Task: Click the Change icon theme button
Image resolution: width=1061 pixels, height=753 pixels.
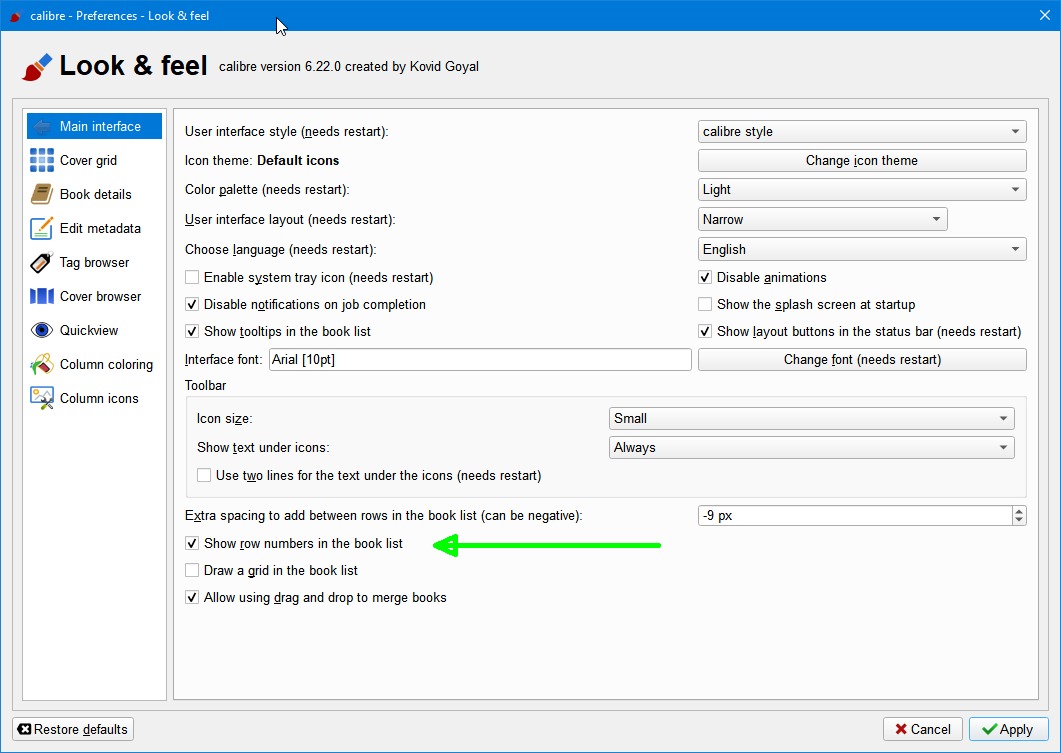Action: point(862,160)
